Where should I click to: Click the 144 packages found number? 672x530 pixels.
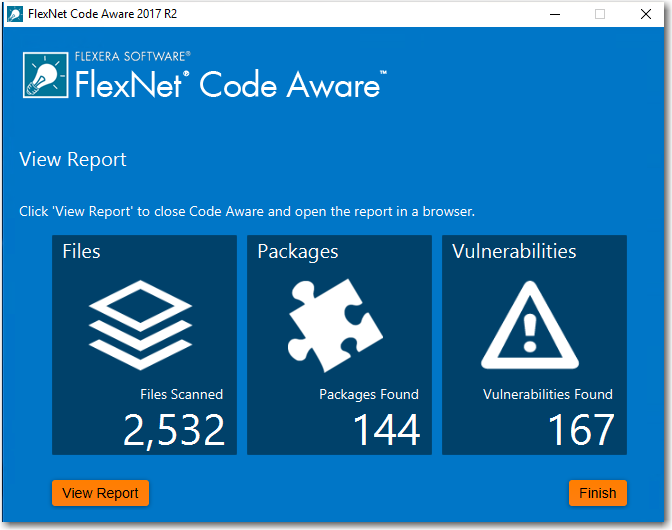(386, 430)
